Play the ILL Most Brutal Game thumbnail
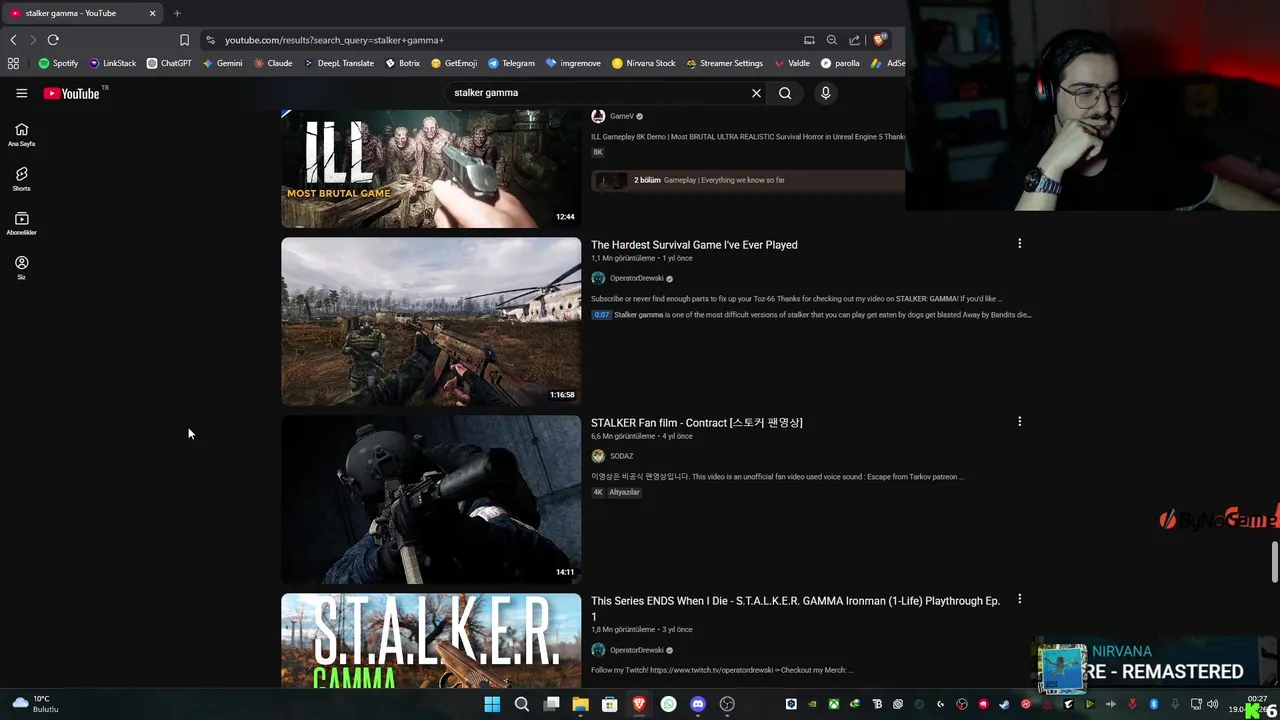Viewport: 1280px width, 720px height. (x=431, y=168)
